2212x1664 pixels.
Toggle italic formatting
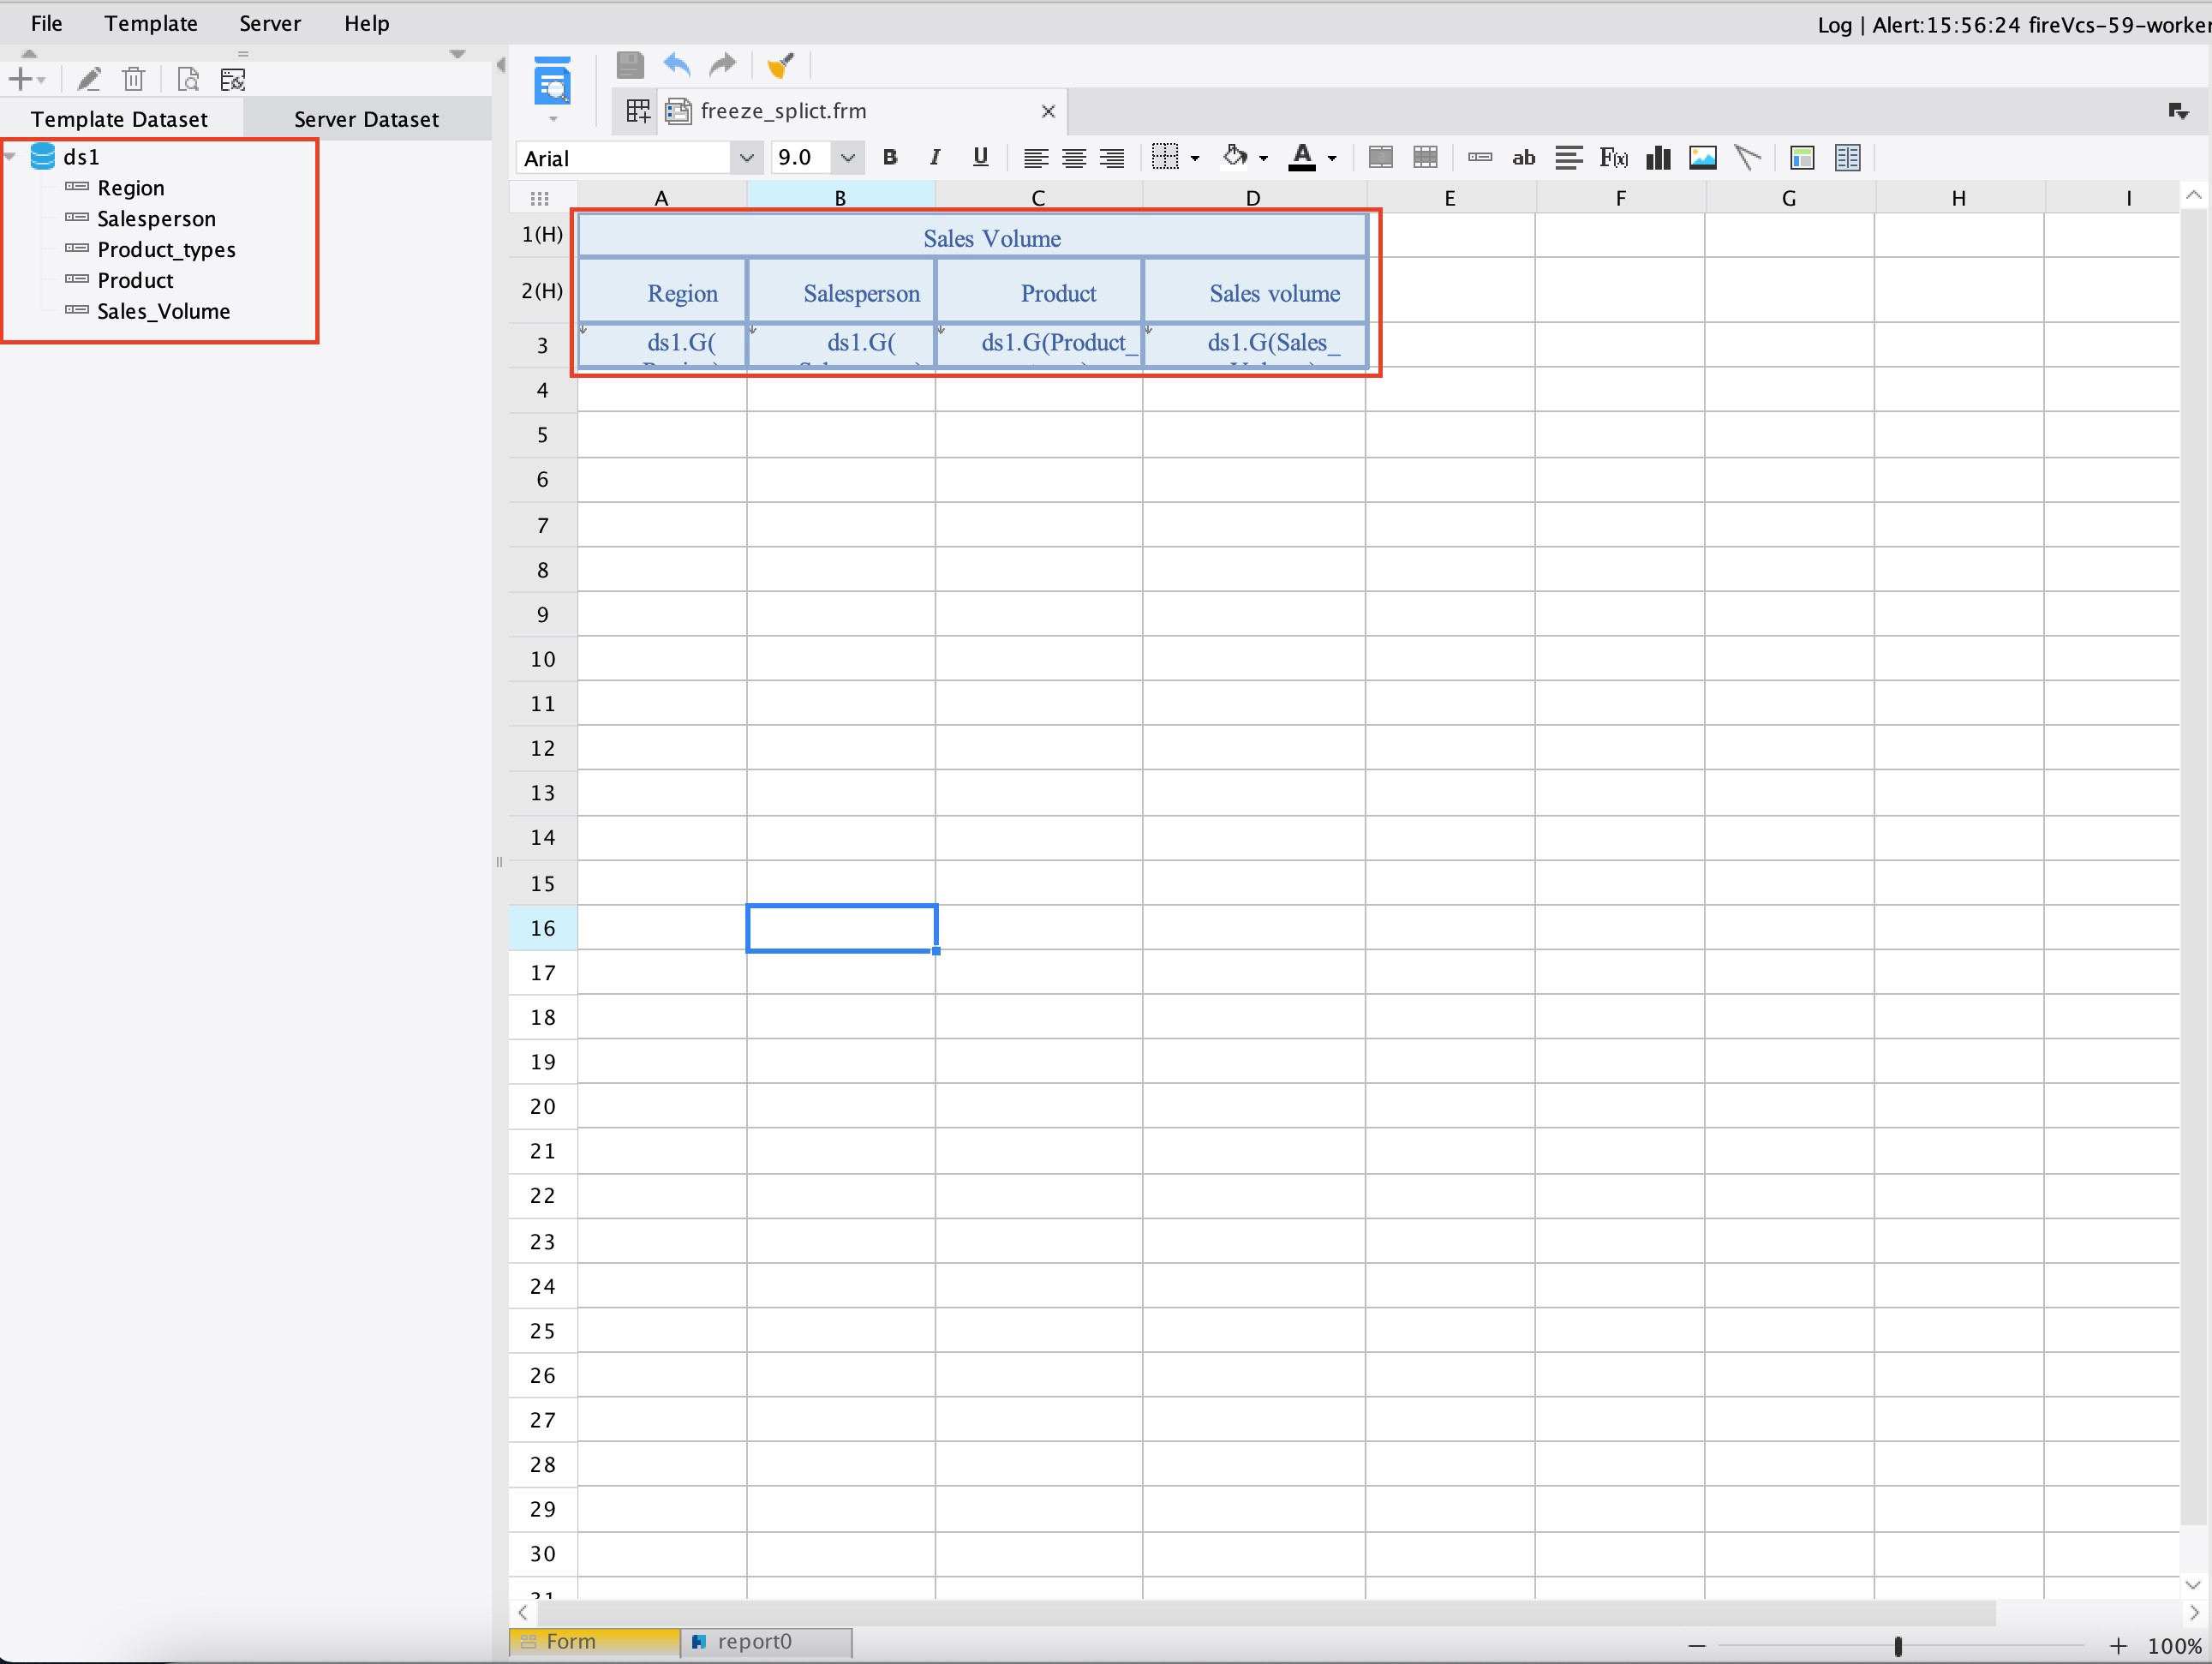[935, 157]
